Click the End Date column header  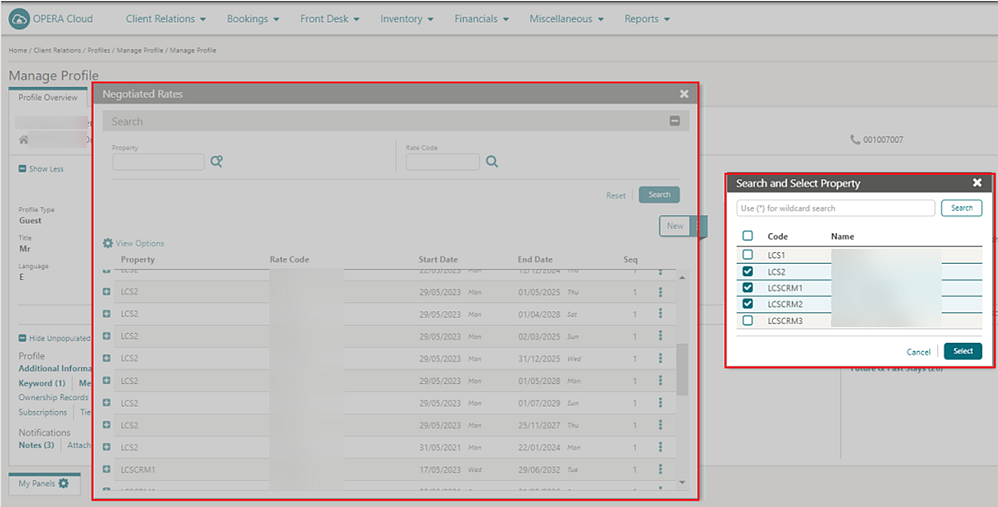pos(535,260)
